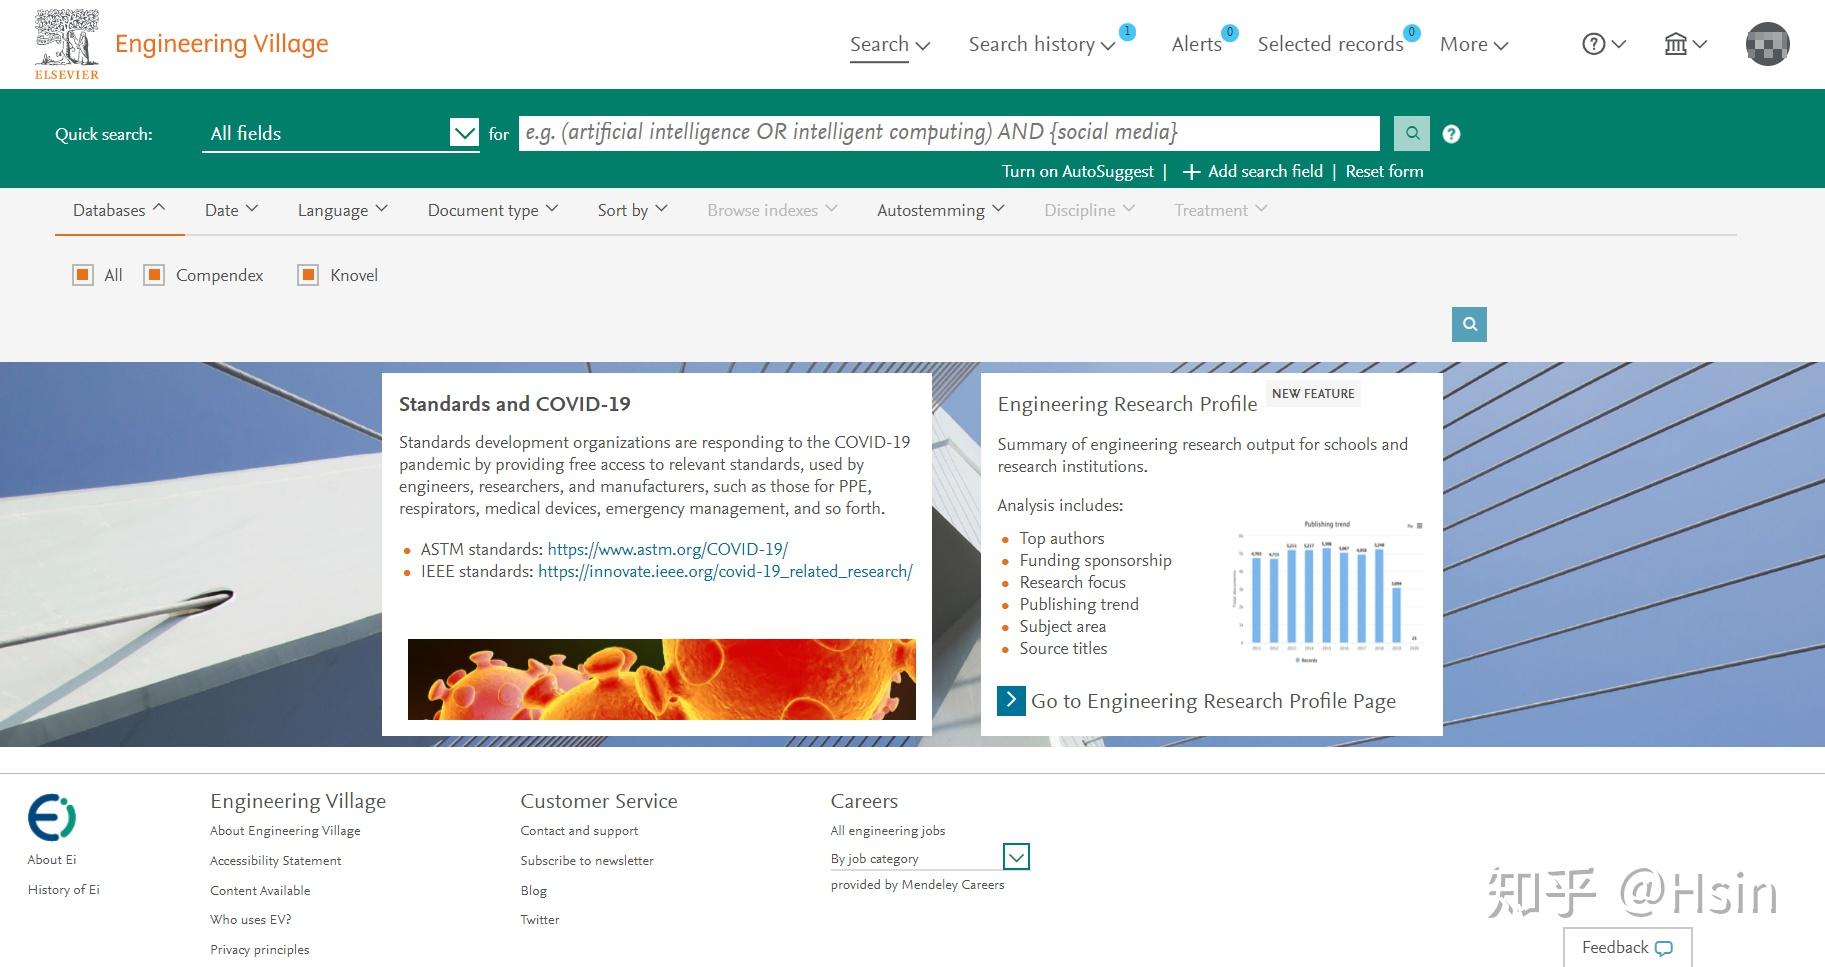1825x967 pixels.
Task: Expand the Date filter
Action: click(x=232, y=210)
